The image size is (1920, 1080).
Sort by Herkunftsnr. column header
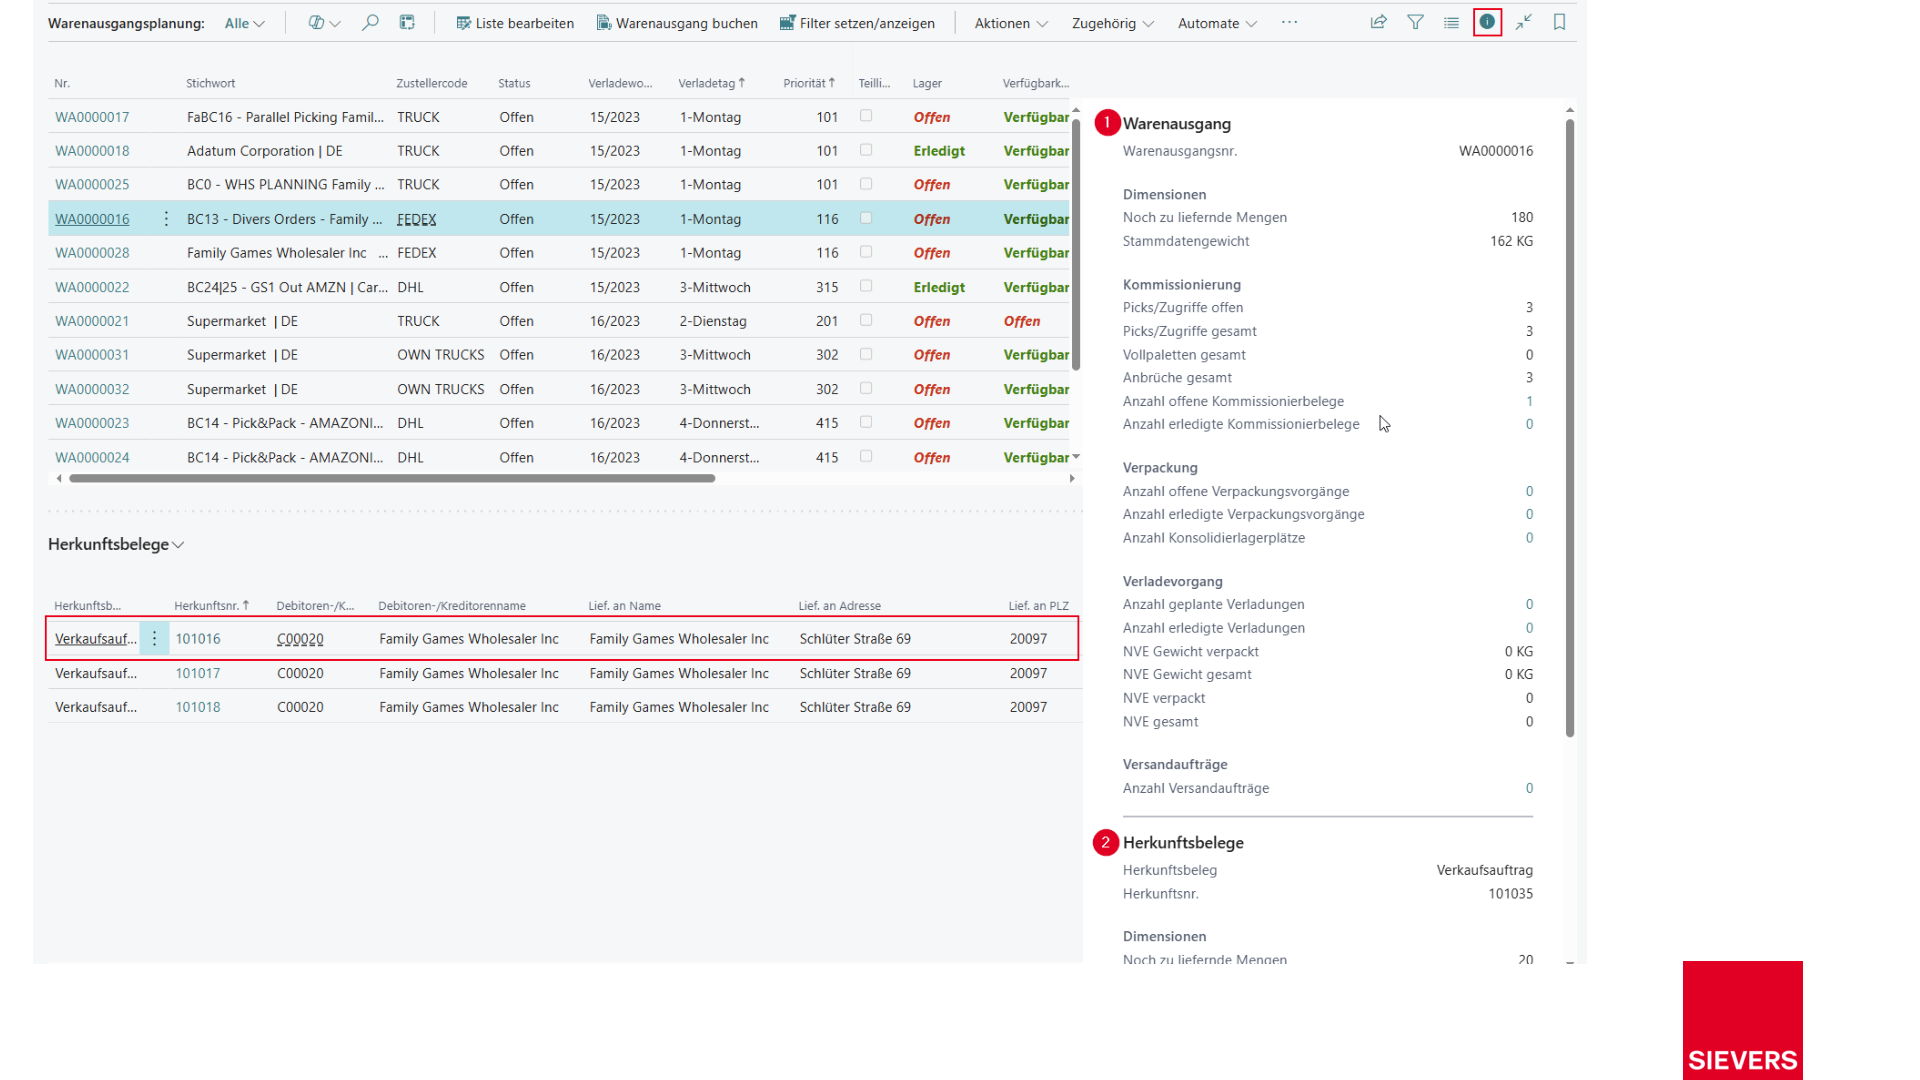(x=211, y=605)
